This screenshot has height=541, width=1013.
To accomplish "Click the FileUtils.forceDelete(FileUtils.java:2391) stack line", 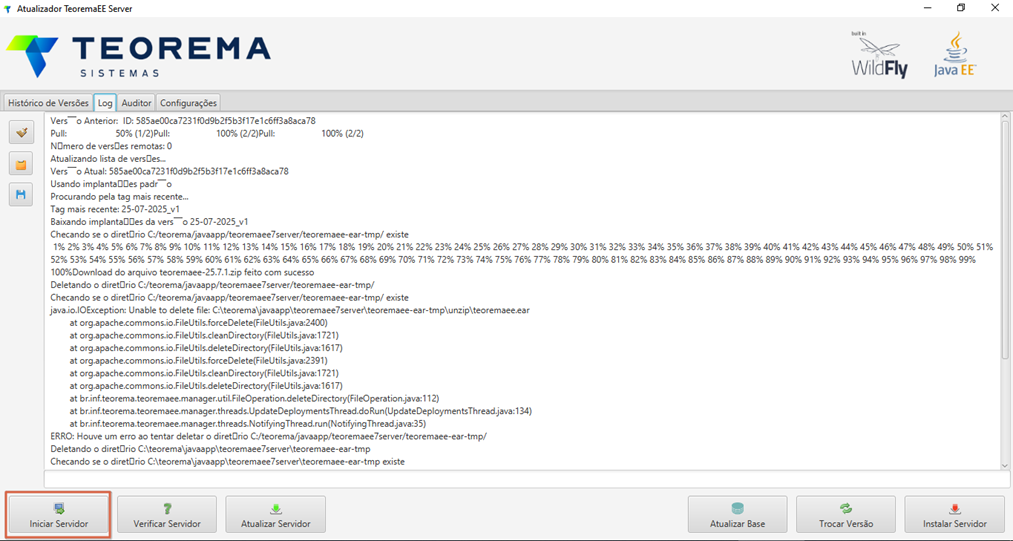I will point(198,361).
